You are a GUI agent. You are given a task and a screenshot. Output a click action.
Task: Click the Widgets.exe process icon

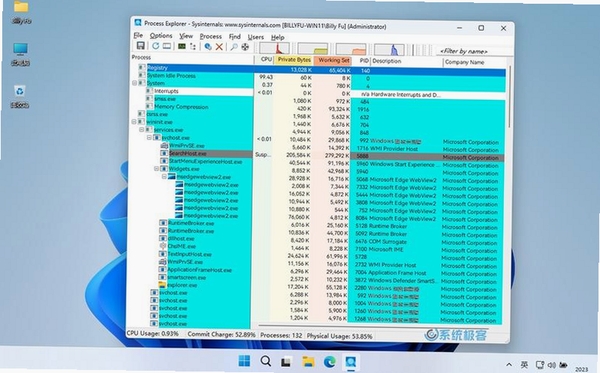164,169
